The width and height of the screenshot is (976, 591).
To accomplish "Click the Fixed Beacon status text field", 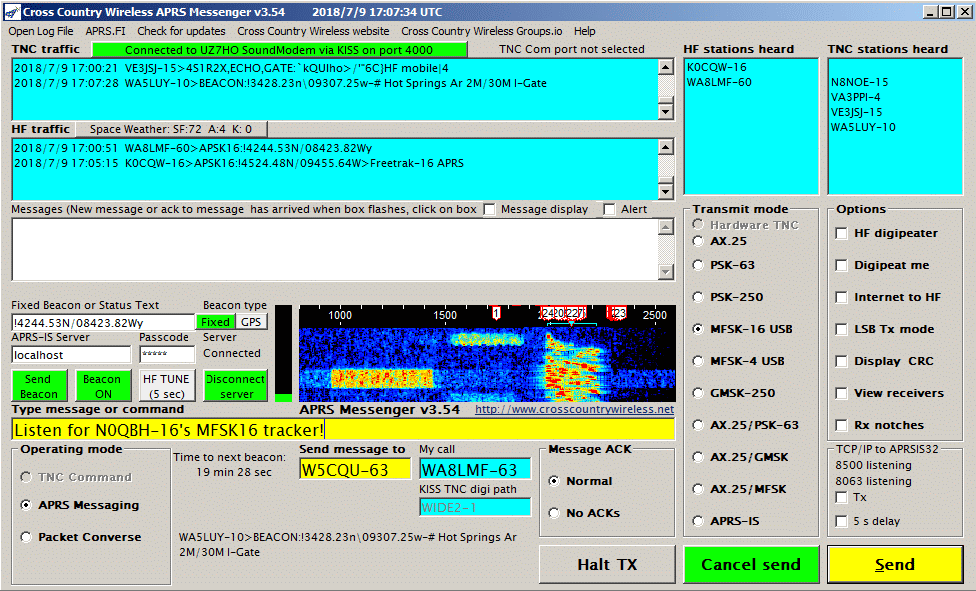I will coord(103,323).
